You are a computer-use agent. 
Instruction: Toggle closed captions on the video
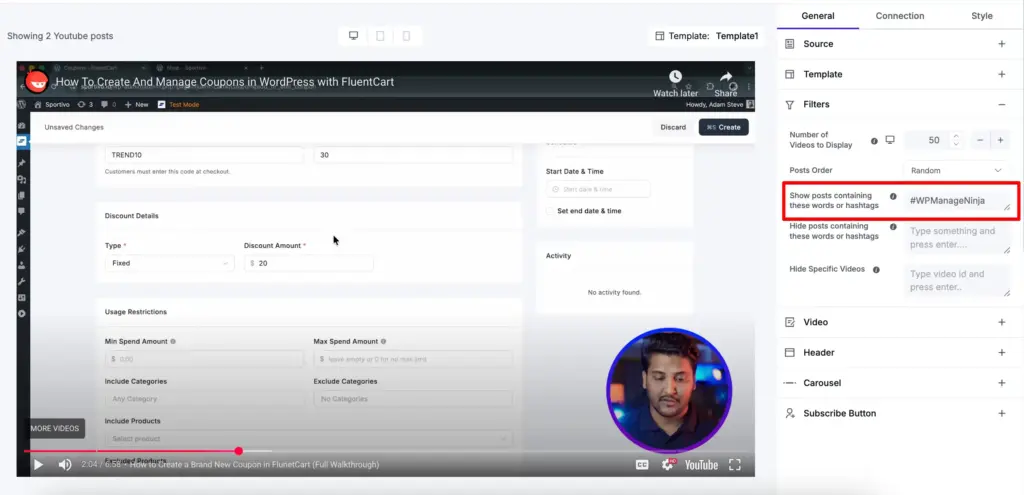click(642, 465)
